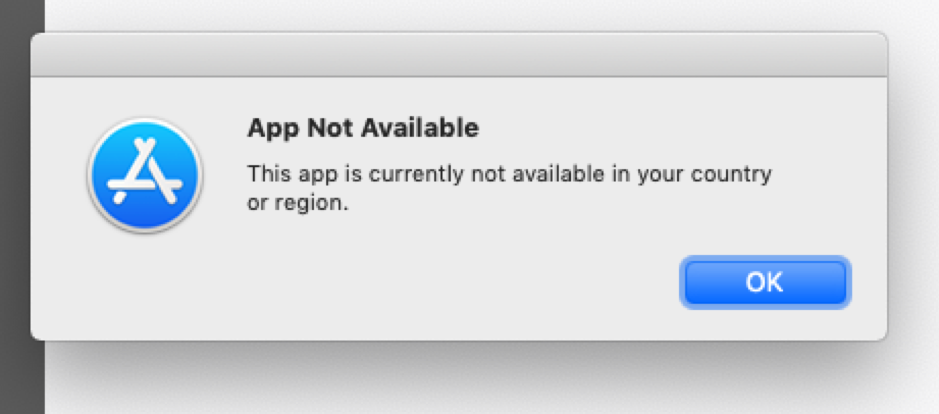The width and height of the screenshot is (939, 414).
Task: Confirm the alert with the blue OK
Action: tap(765, 282)
